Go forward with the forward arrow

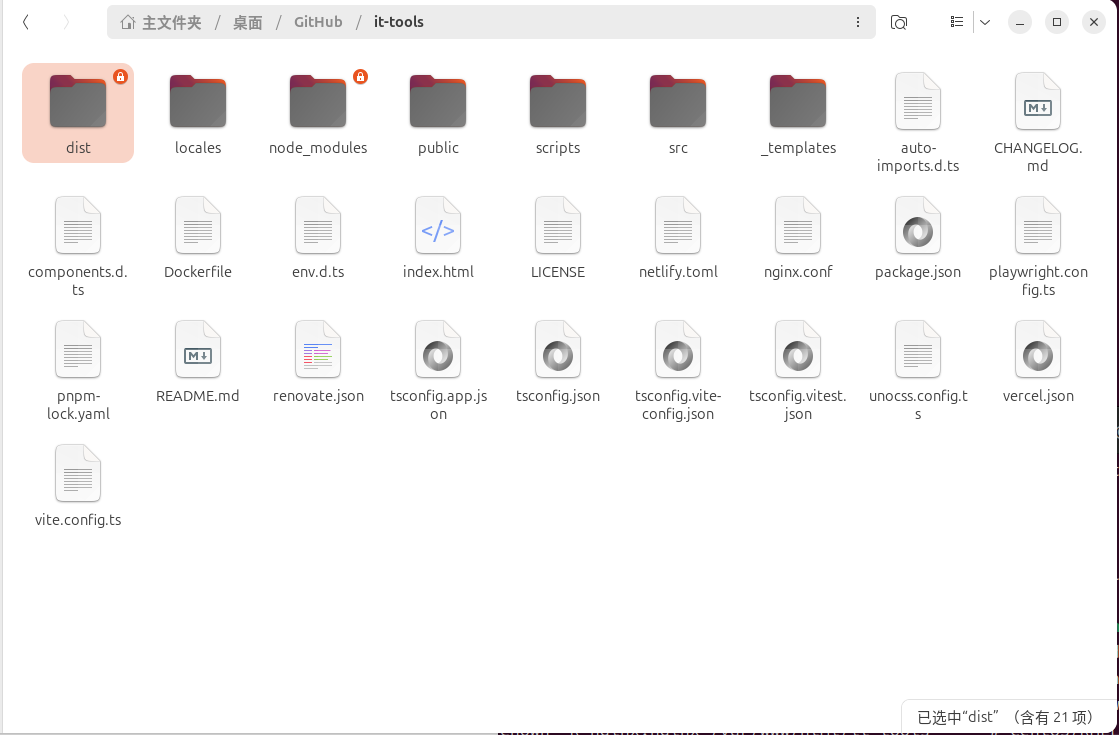point(66,22)
